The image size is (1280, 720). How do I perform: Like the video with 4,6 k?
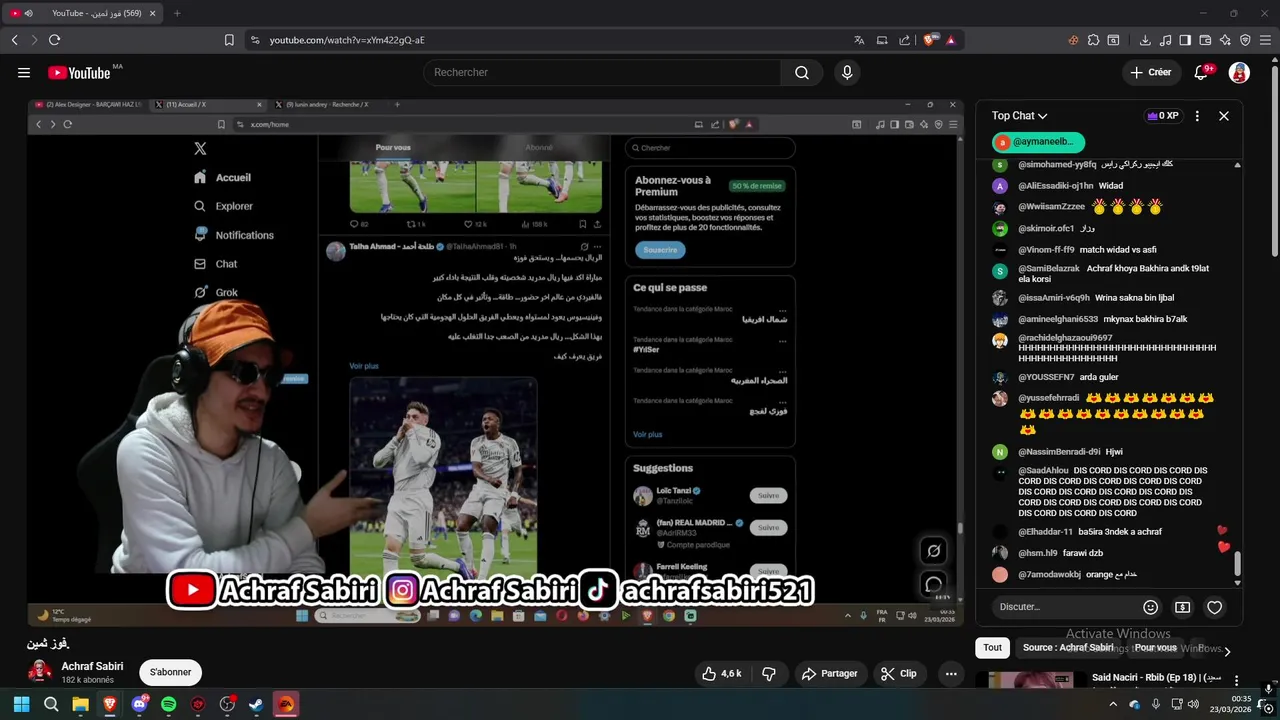tap(722, 673)
